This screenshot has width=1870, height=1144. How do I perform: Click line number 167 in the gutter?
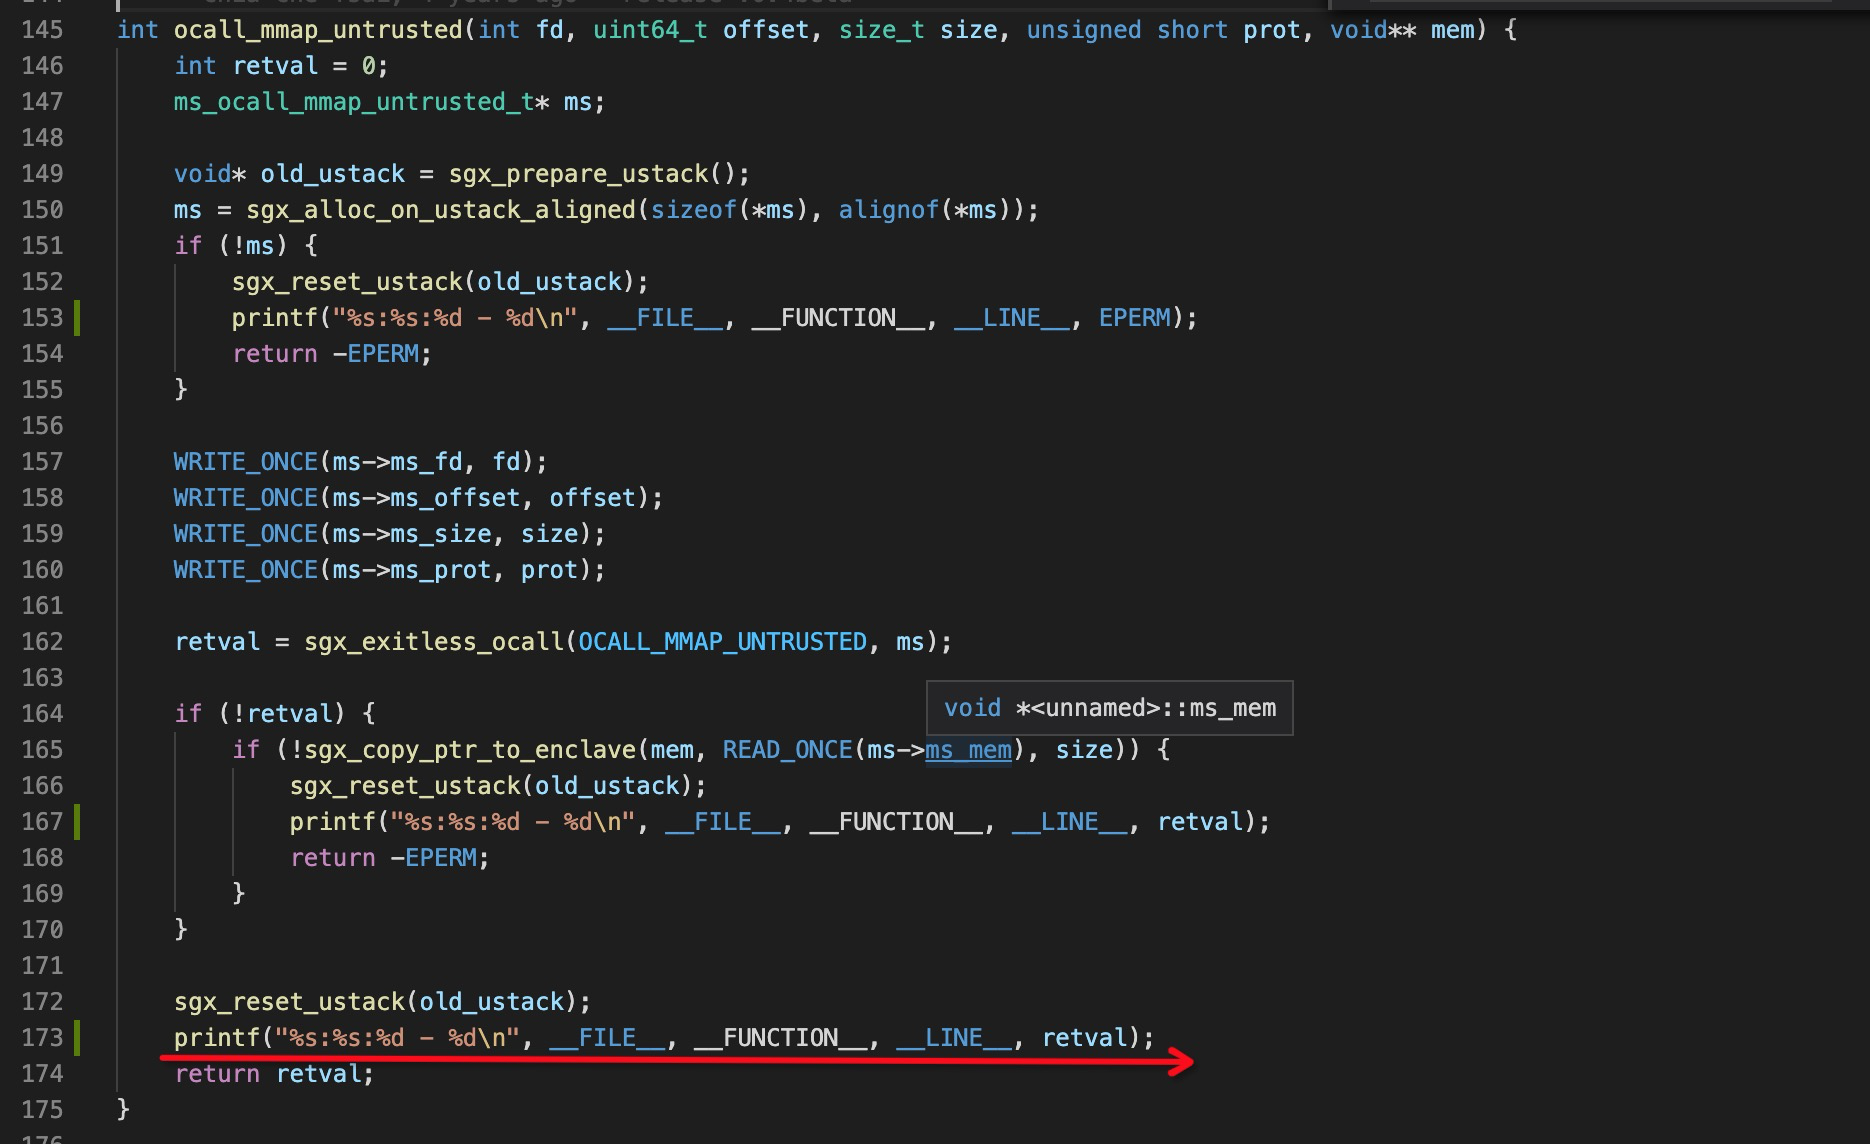point(42,822)
